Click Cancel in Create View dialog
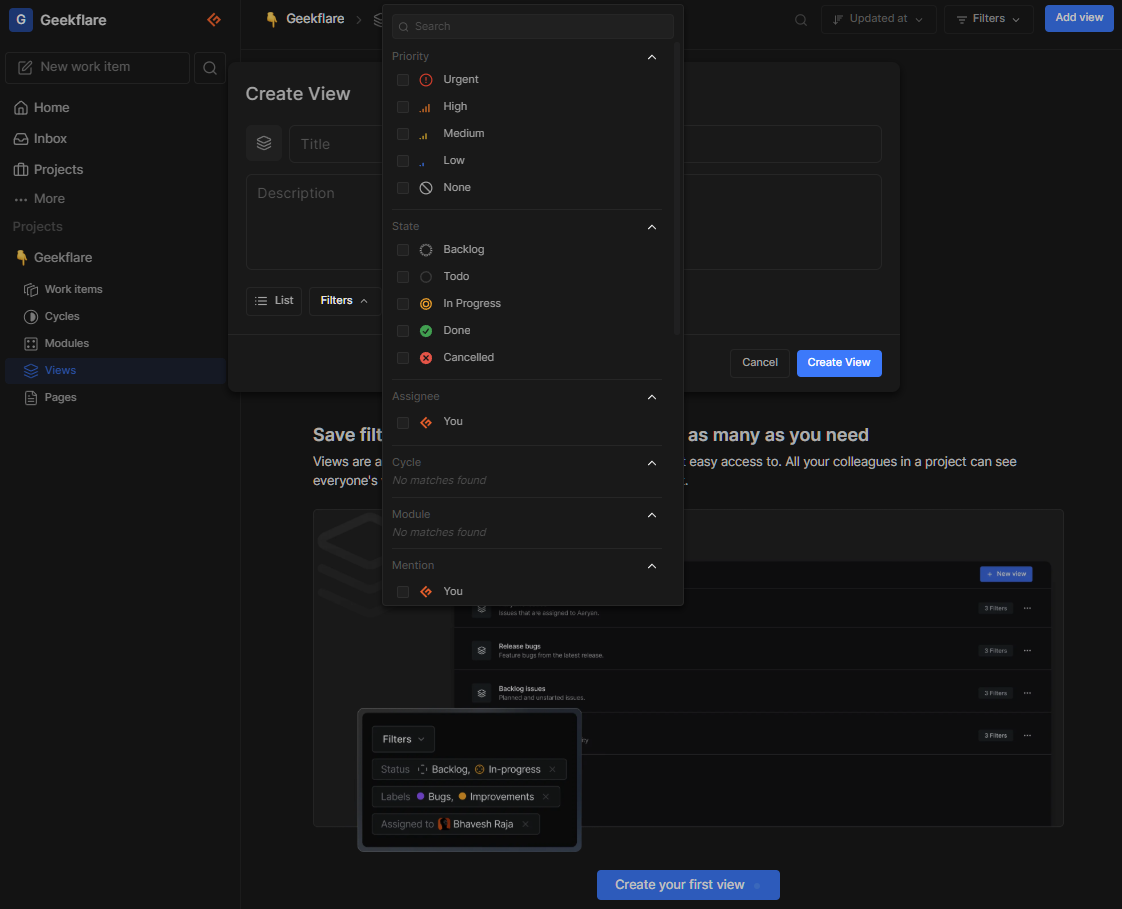 [x=759, y=363]
